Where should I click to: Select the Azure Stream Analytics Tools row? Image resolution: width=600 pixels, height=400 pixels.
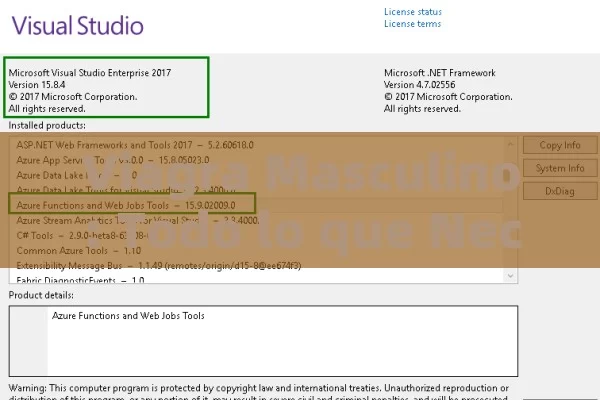(256, 220)
